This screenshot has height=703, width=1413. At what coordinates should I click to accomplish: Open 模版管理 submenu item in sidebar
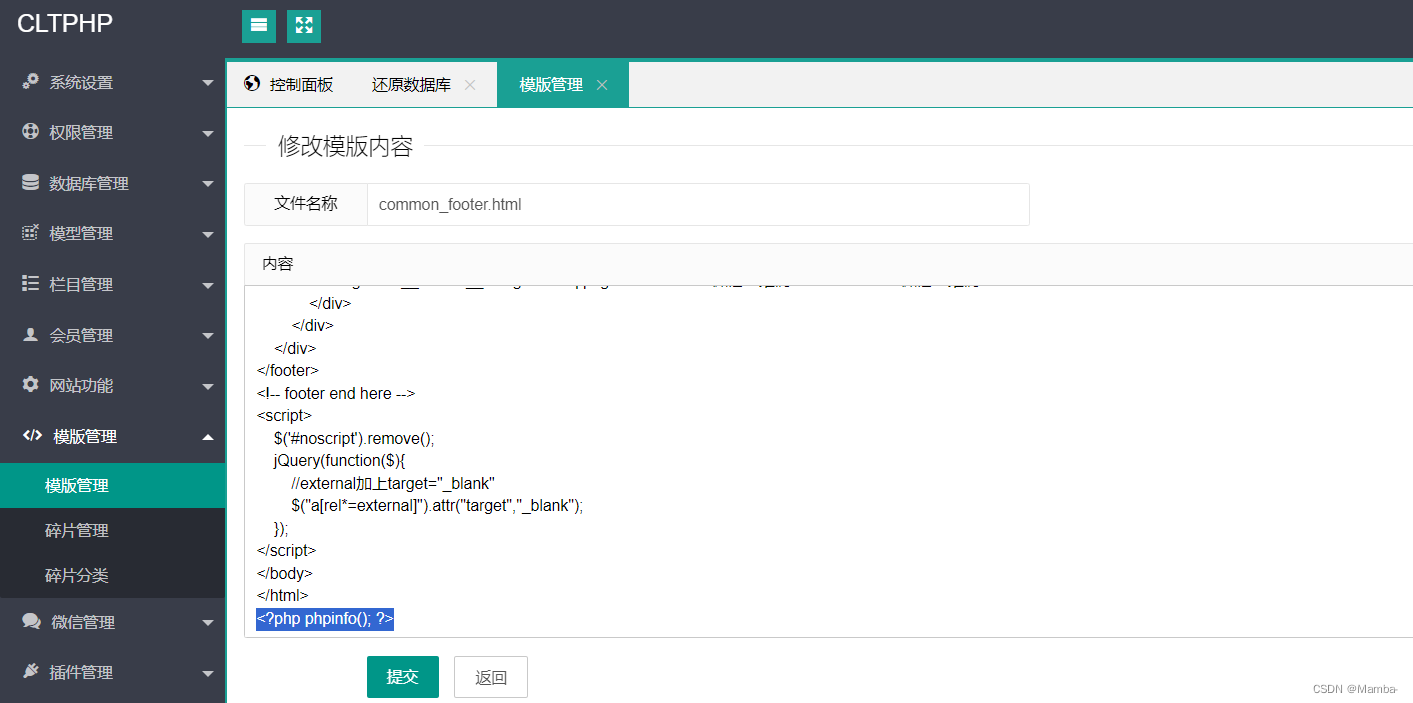pyautogui.click(x=112, y=485)
